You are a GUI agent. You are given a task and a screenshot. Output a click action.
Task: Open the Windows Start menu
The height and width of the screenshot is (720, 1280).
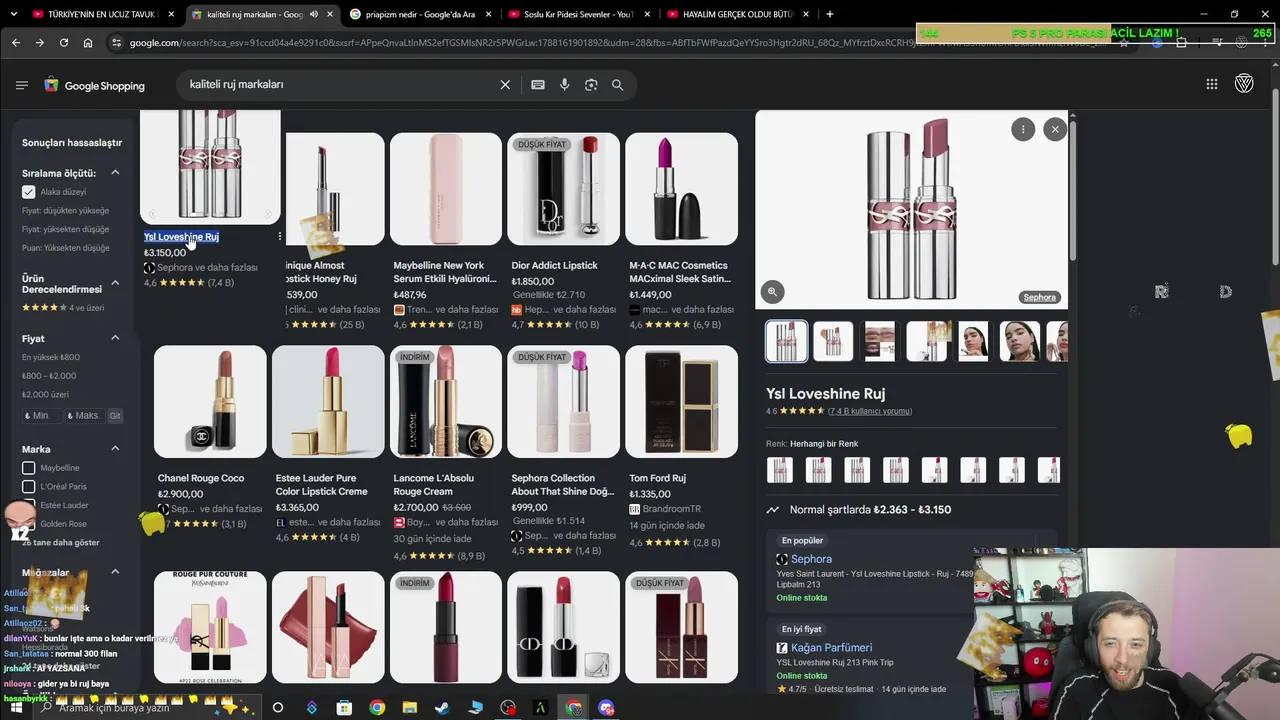(x=16, y=708)
